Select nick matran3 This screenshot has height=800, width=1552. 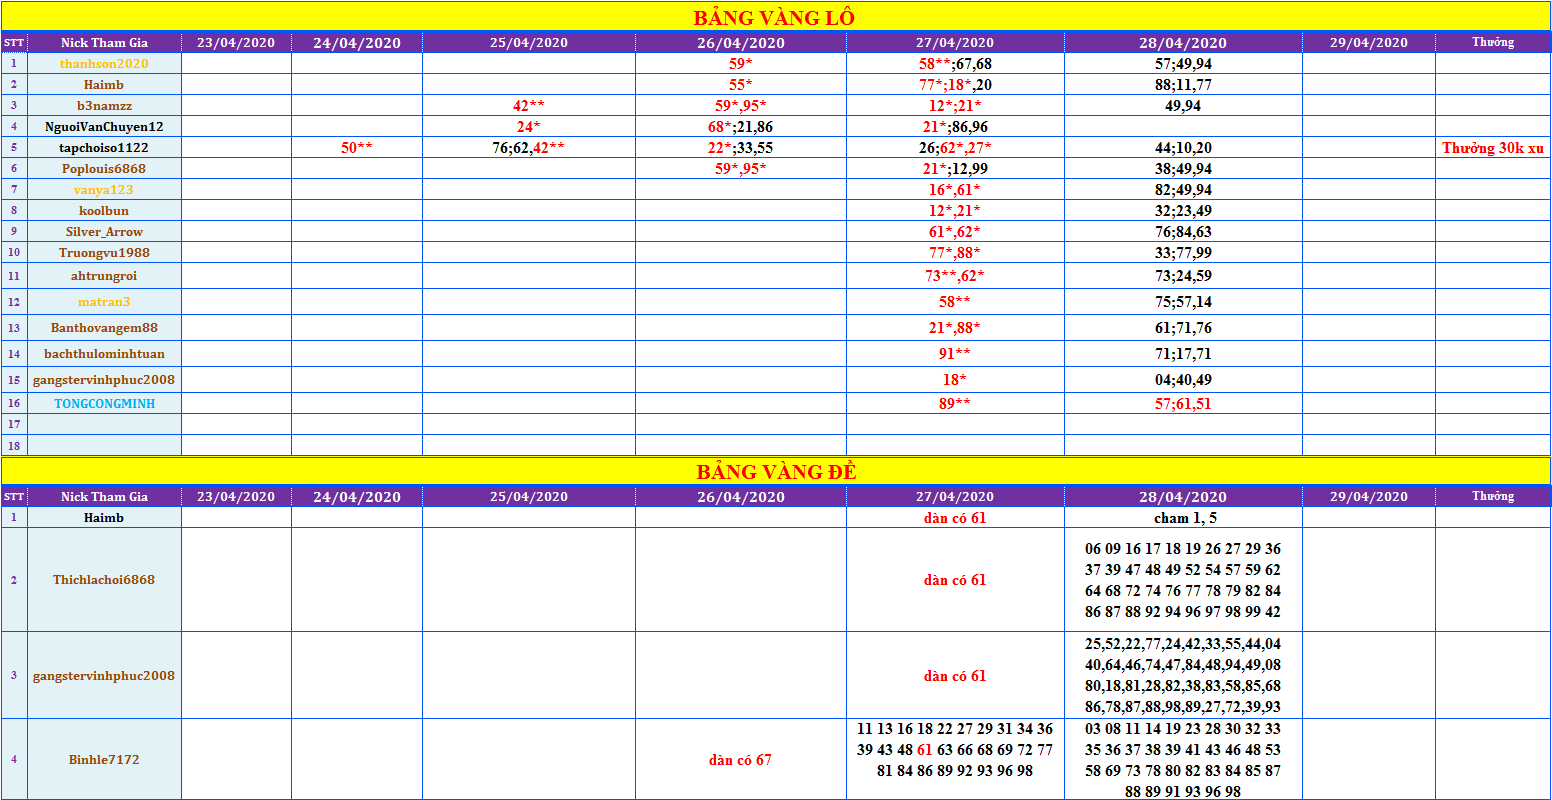click(x=104, y=302)
